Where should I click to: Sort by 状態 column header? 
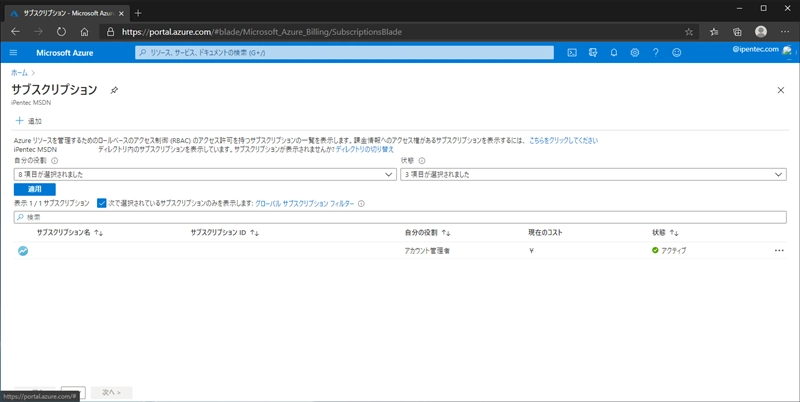click(665, 233)
